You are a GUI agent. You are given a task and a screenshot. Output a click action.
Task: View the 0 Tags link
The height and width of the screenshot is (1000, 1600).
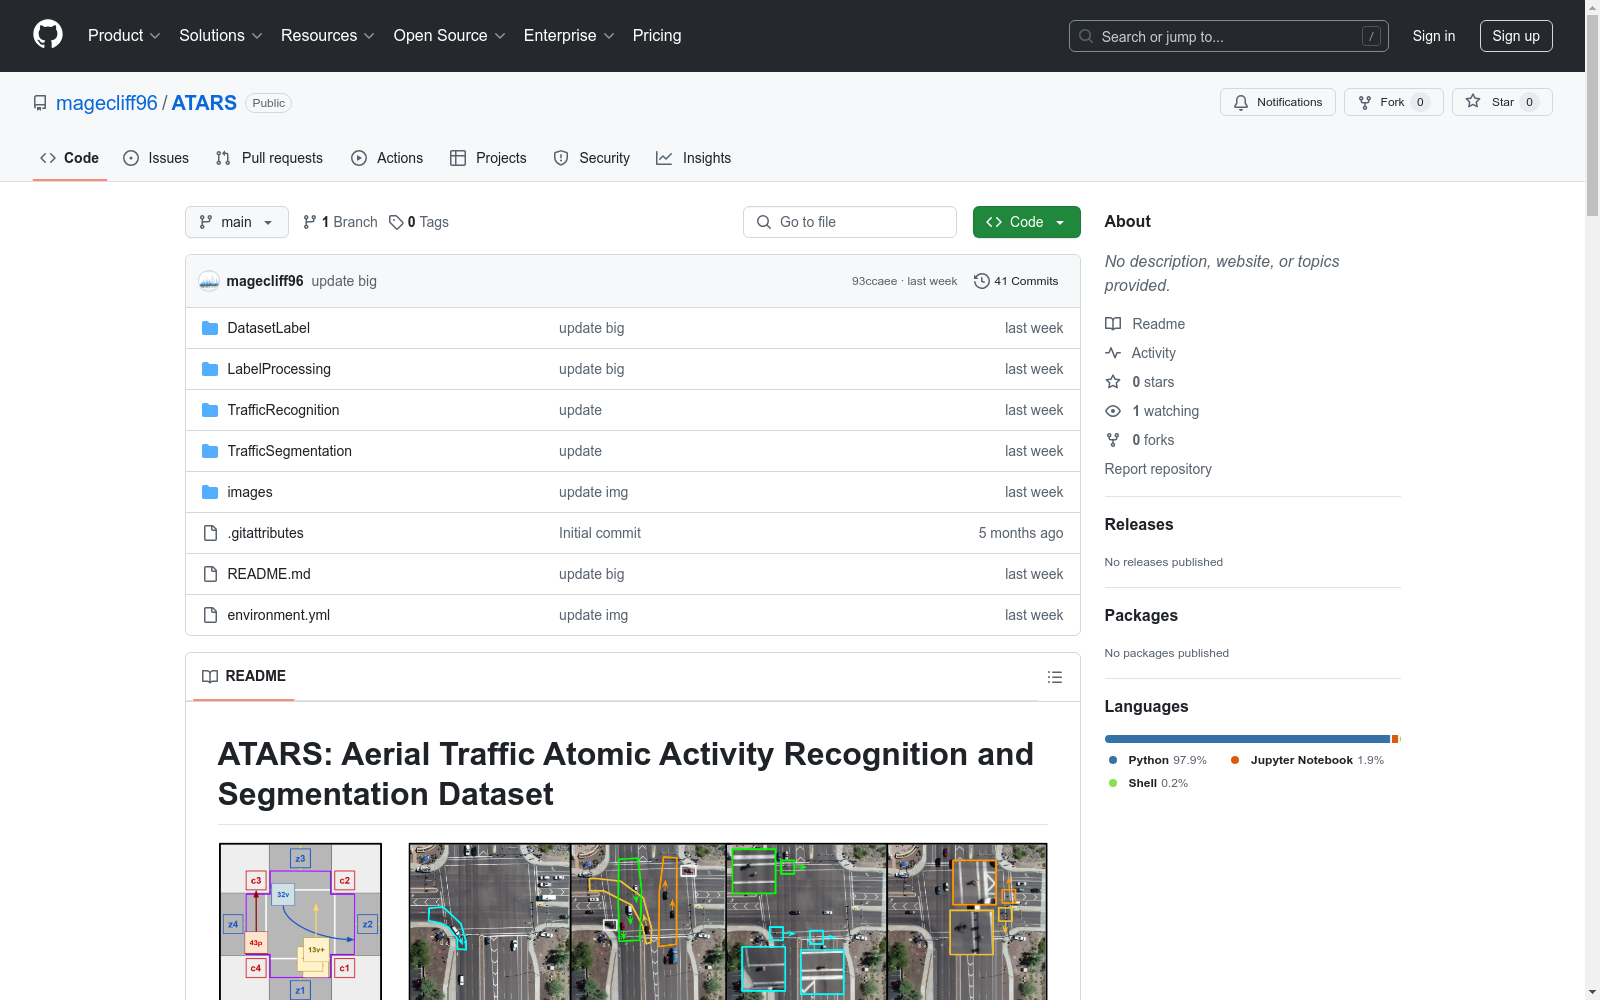tap(419, 222)
